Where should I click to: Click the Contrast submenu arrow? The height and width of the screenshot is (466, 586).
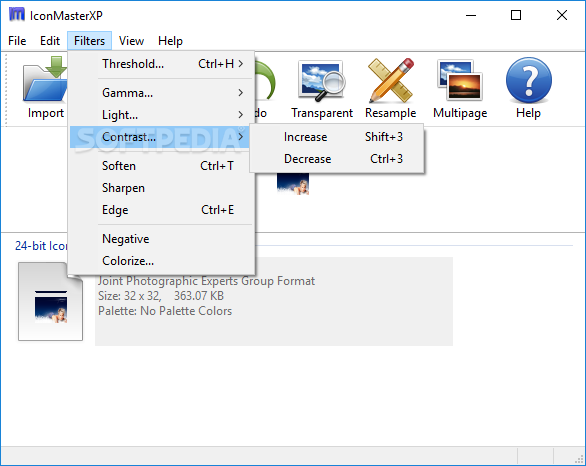pyautogui.click(x=241, y=137)
